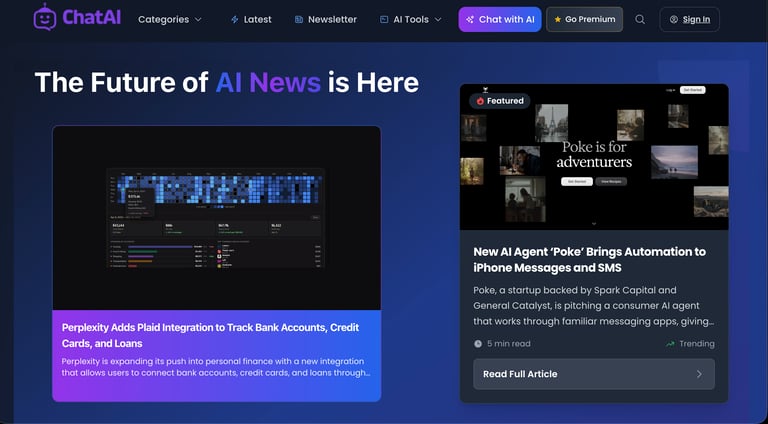The image size is (768, 424).
Task: Open the Newsletter menu item
Action: (326, 20)
